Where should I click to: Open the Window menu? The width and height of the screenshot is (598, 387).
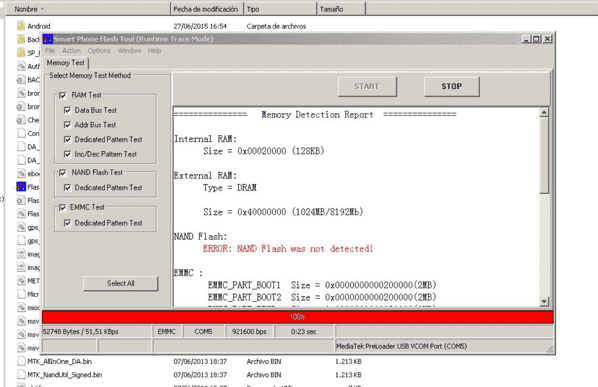click(129, 51)
